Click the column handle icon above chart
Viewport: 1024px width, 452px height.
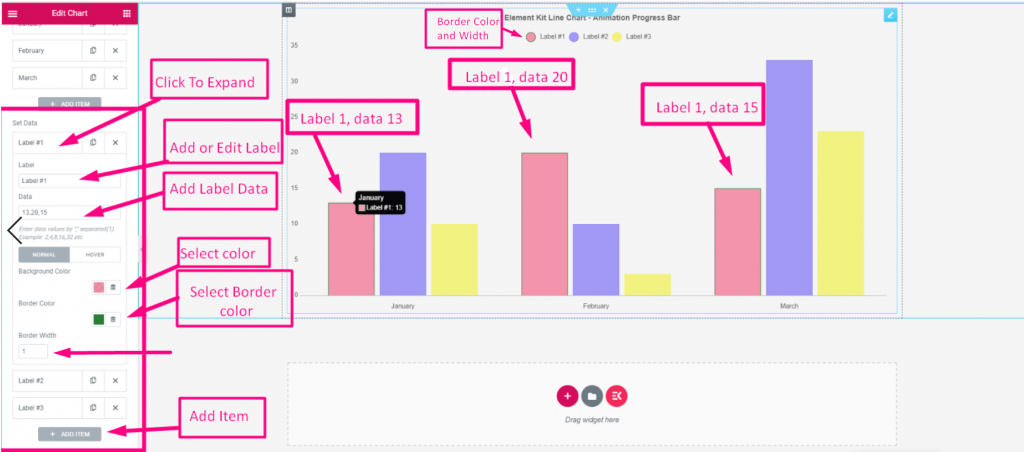point(289,10)
